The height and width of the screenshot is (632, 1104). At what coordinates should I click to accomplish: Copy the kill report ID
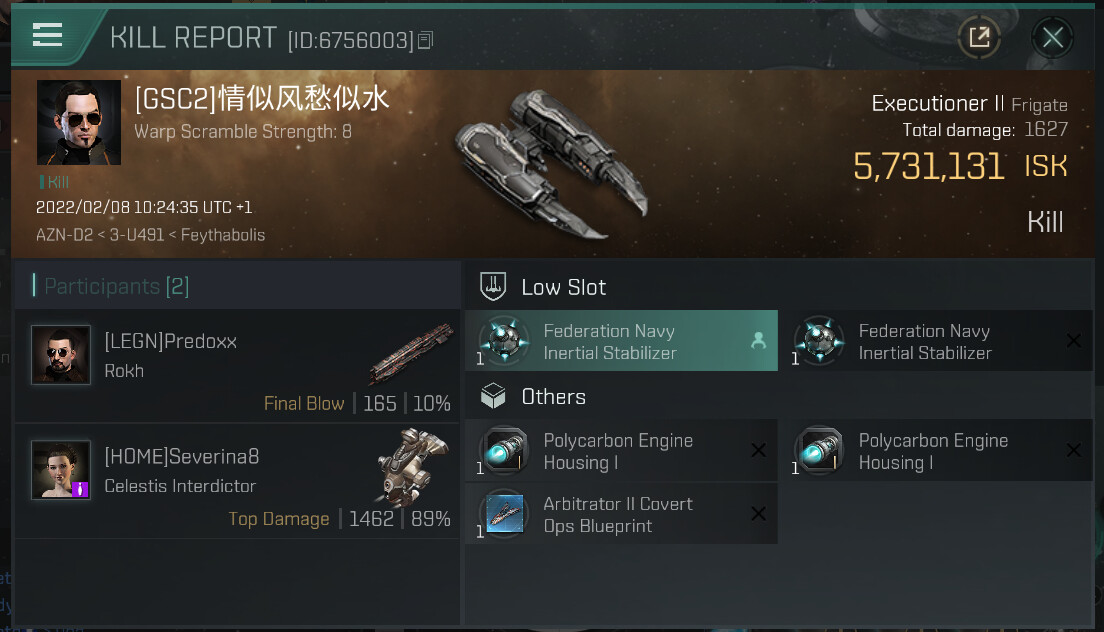pyautogui.click(x=426, y=40)
